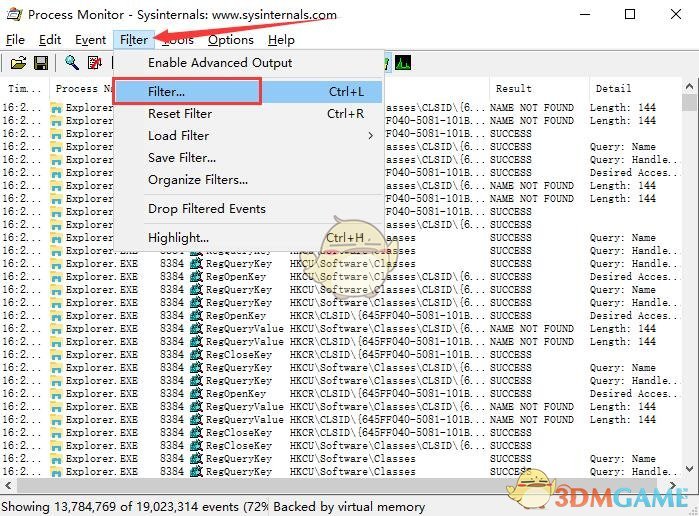Toggle the profiling events green graph icon
Screen dimensions: 699x516
pyautogui.click(x=403, y=63)
